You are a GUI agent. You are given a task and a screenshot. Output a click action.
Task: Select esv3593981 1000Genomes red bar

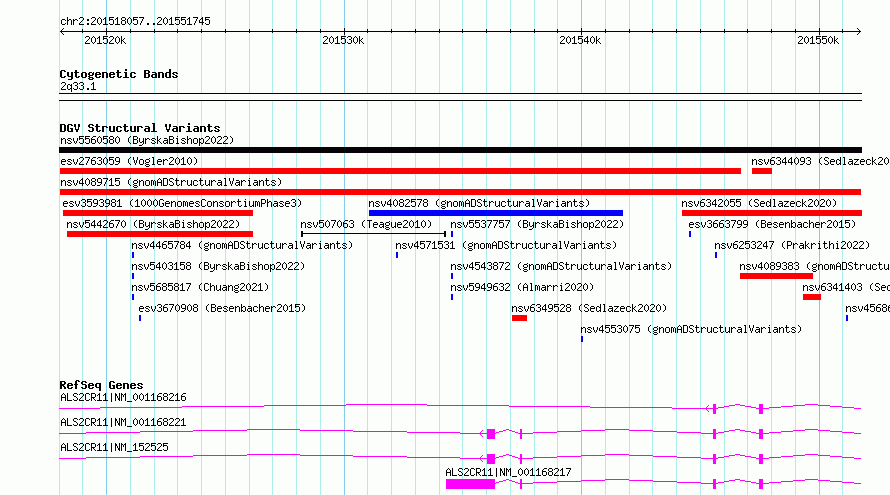[x=158, y=213]
